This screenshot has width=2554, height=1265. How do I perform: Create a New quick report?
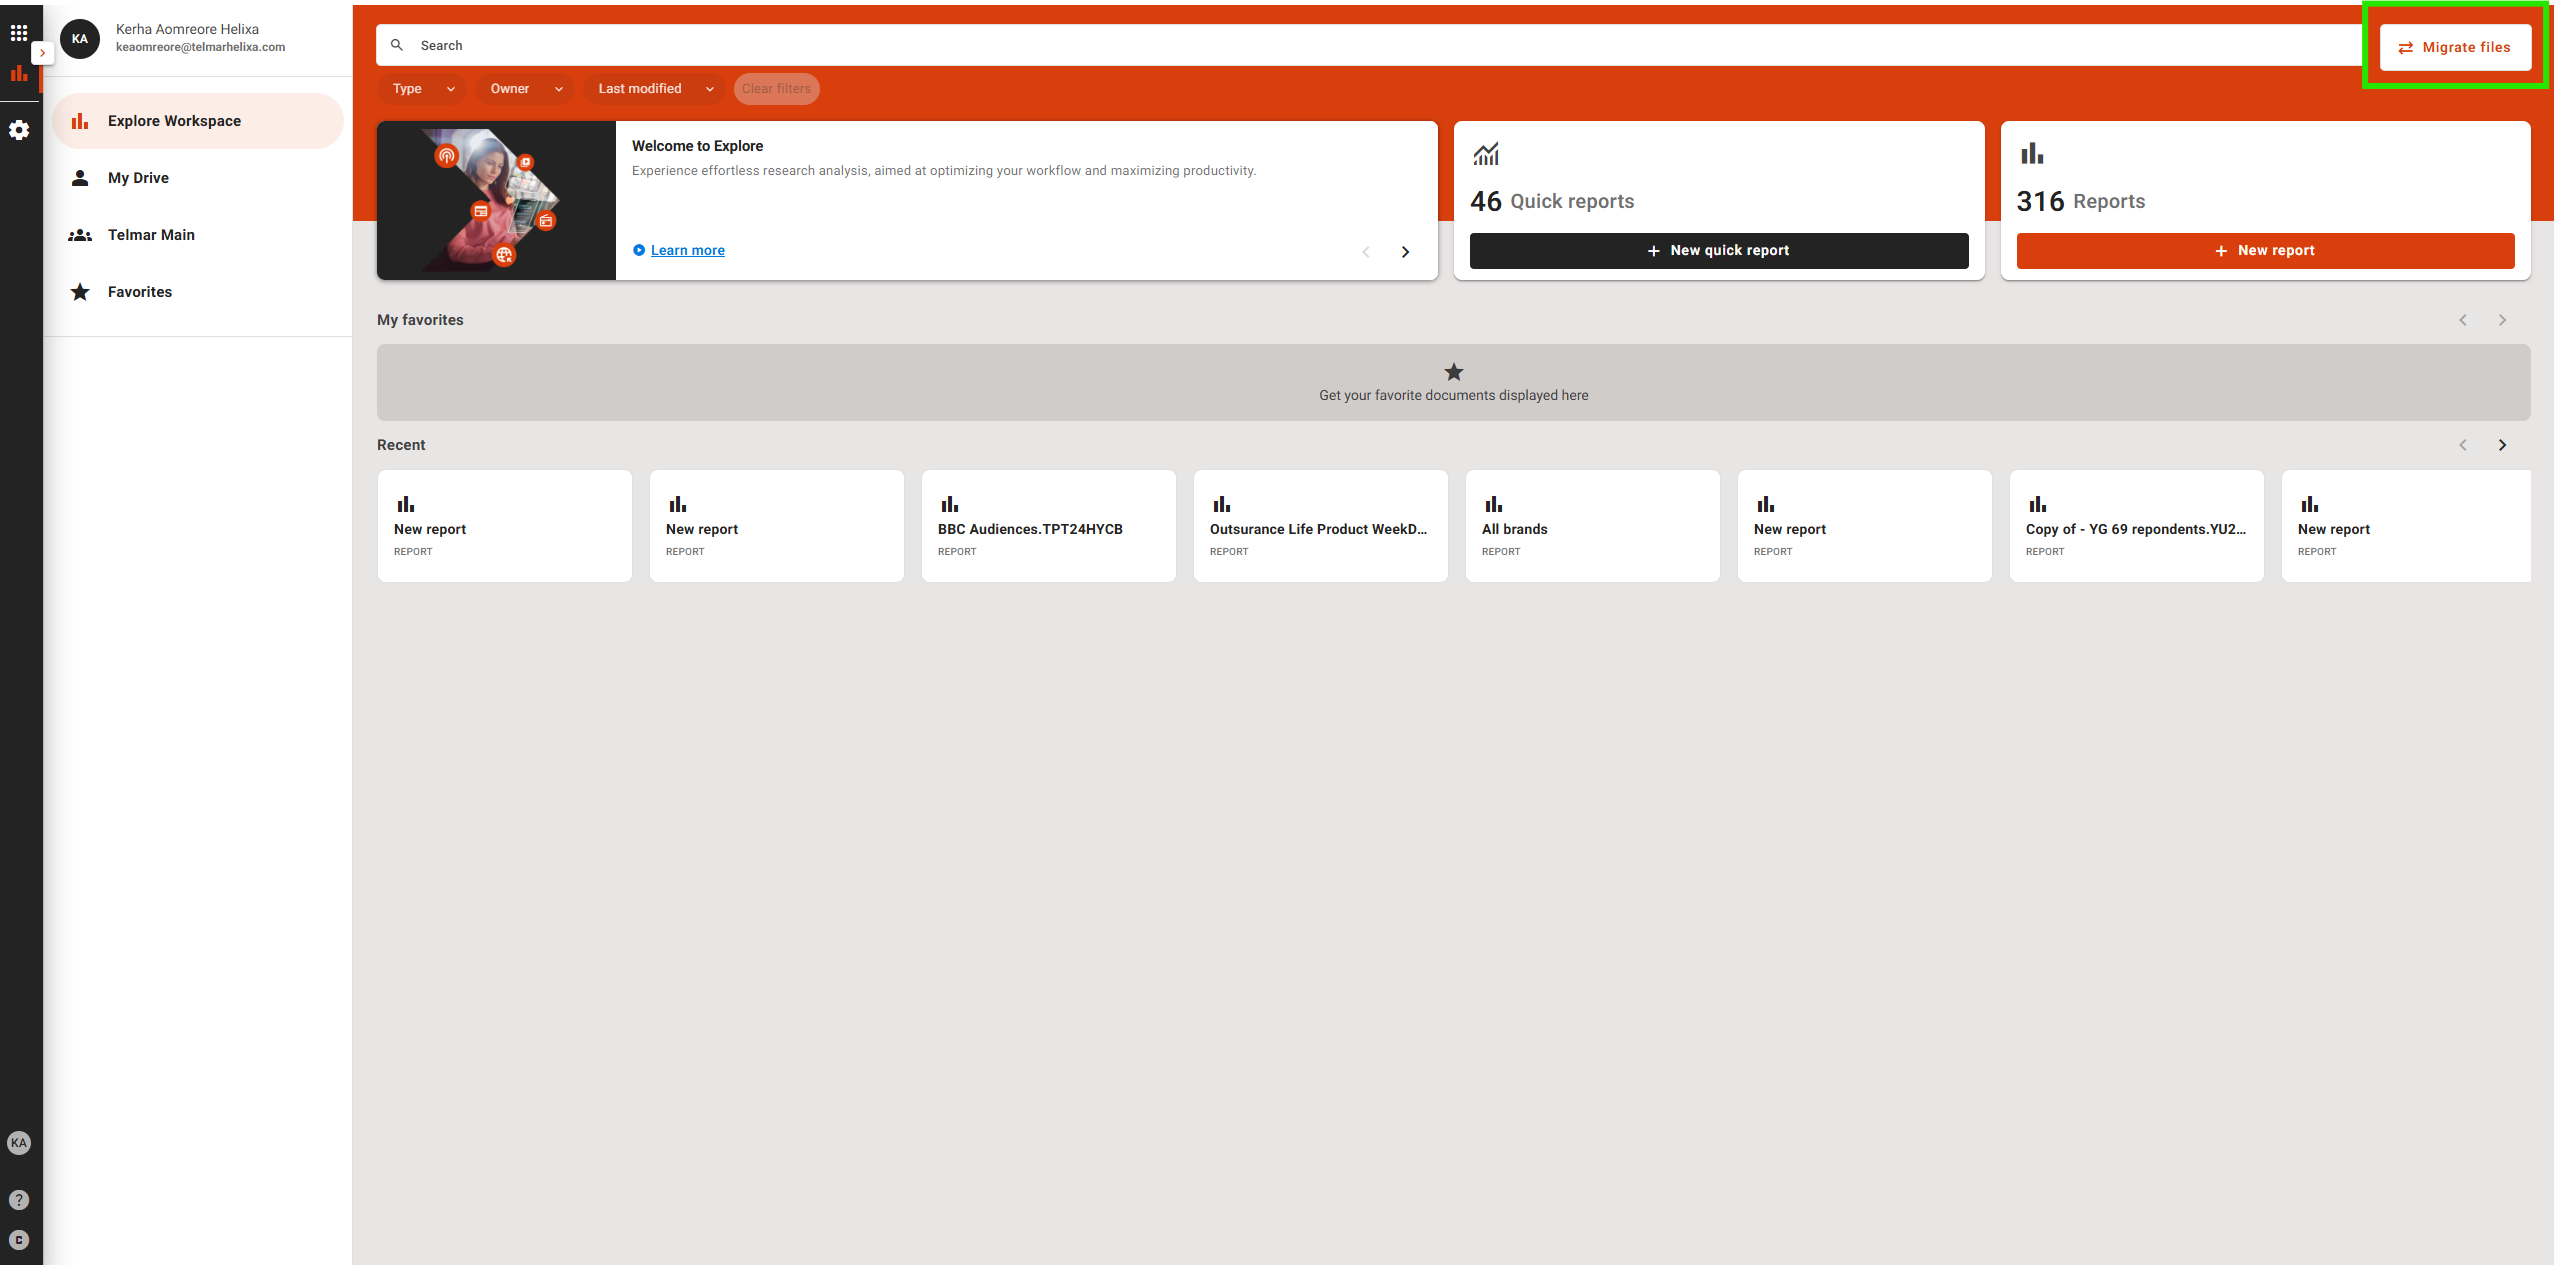click(x=1718, y=251)
